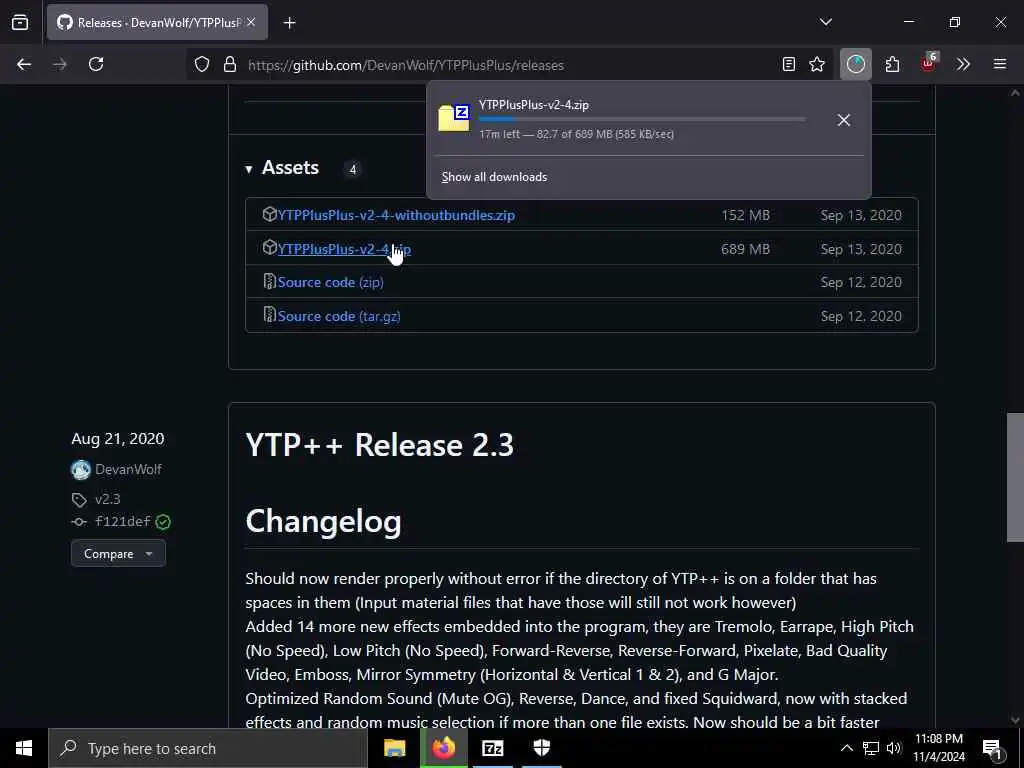
Task: Click the github.com address bar
Action: pos(509,65)
